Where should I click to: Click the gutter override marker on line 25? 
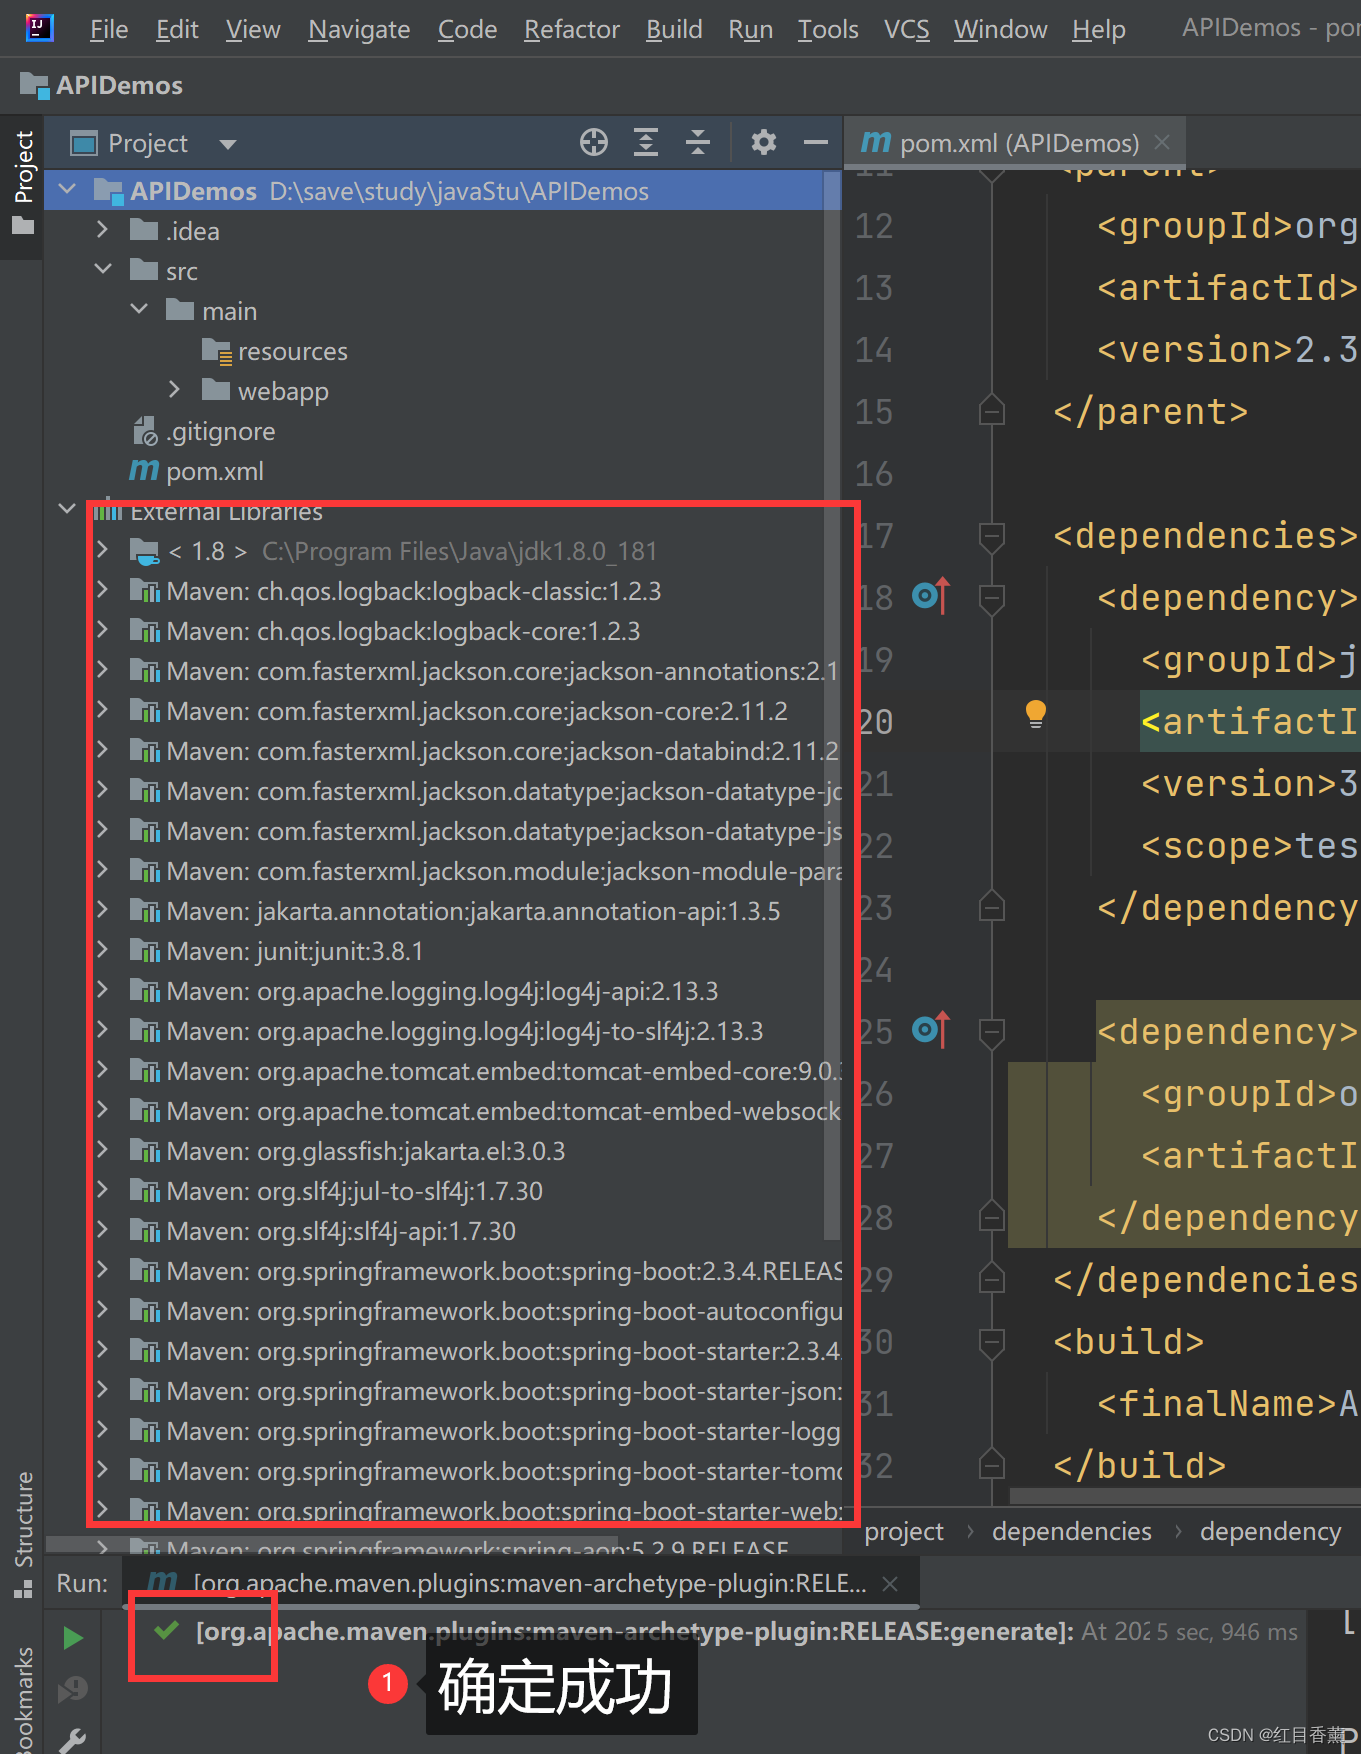tap(931, 1030)
